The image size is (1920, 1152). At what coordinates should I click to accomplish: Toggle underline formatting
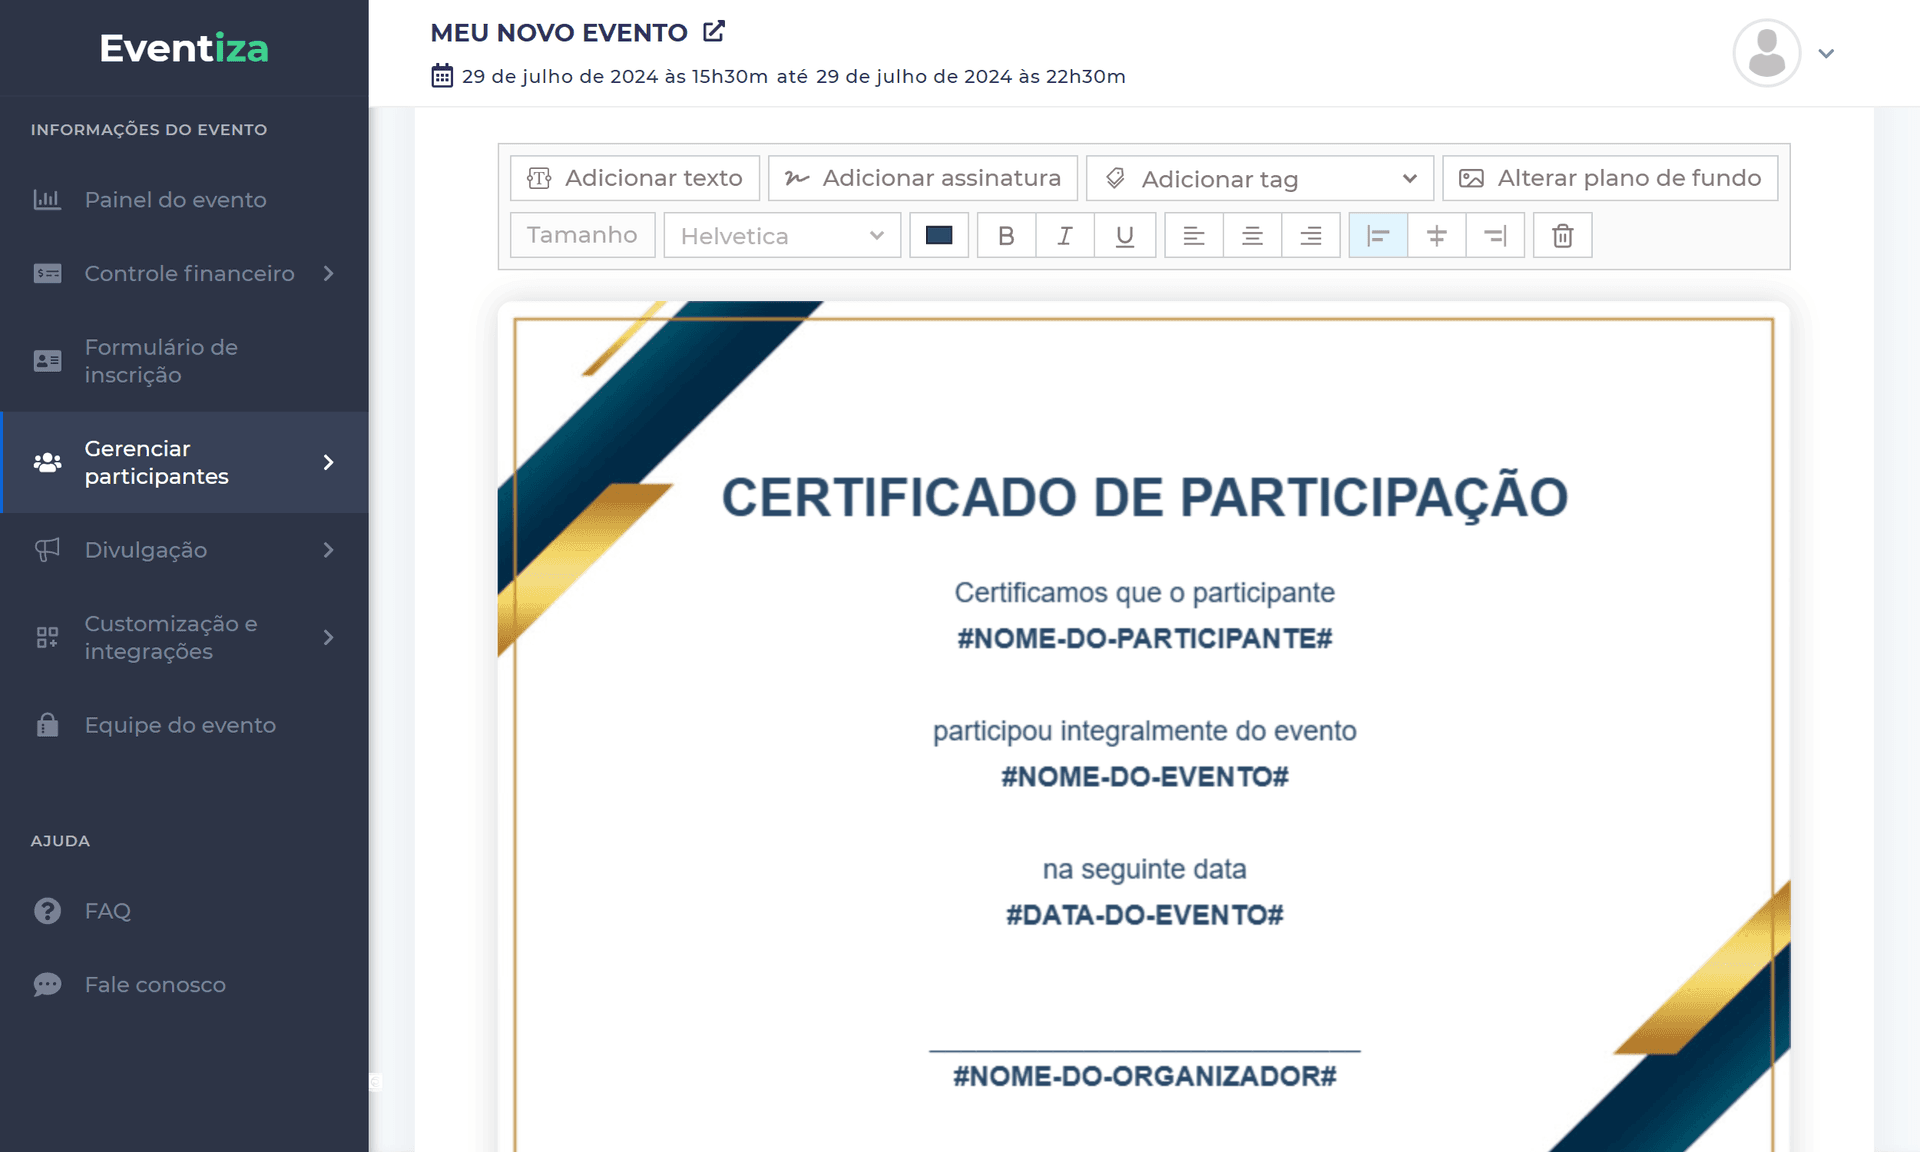point(1124,236)
